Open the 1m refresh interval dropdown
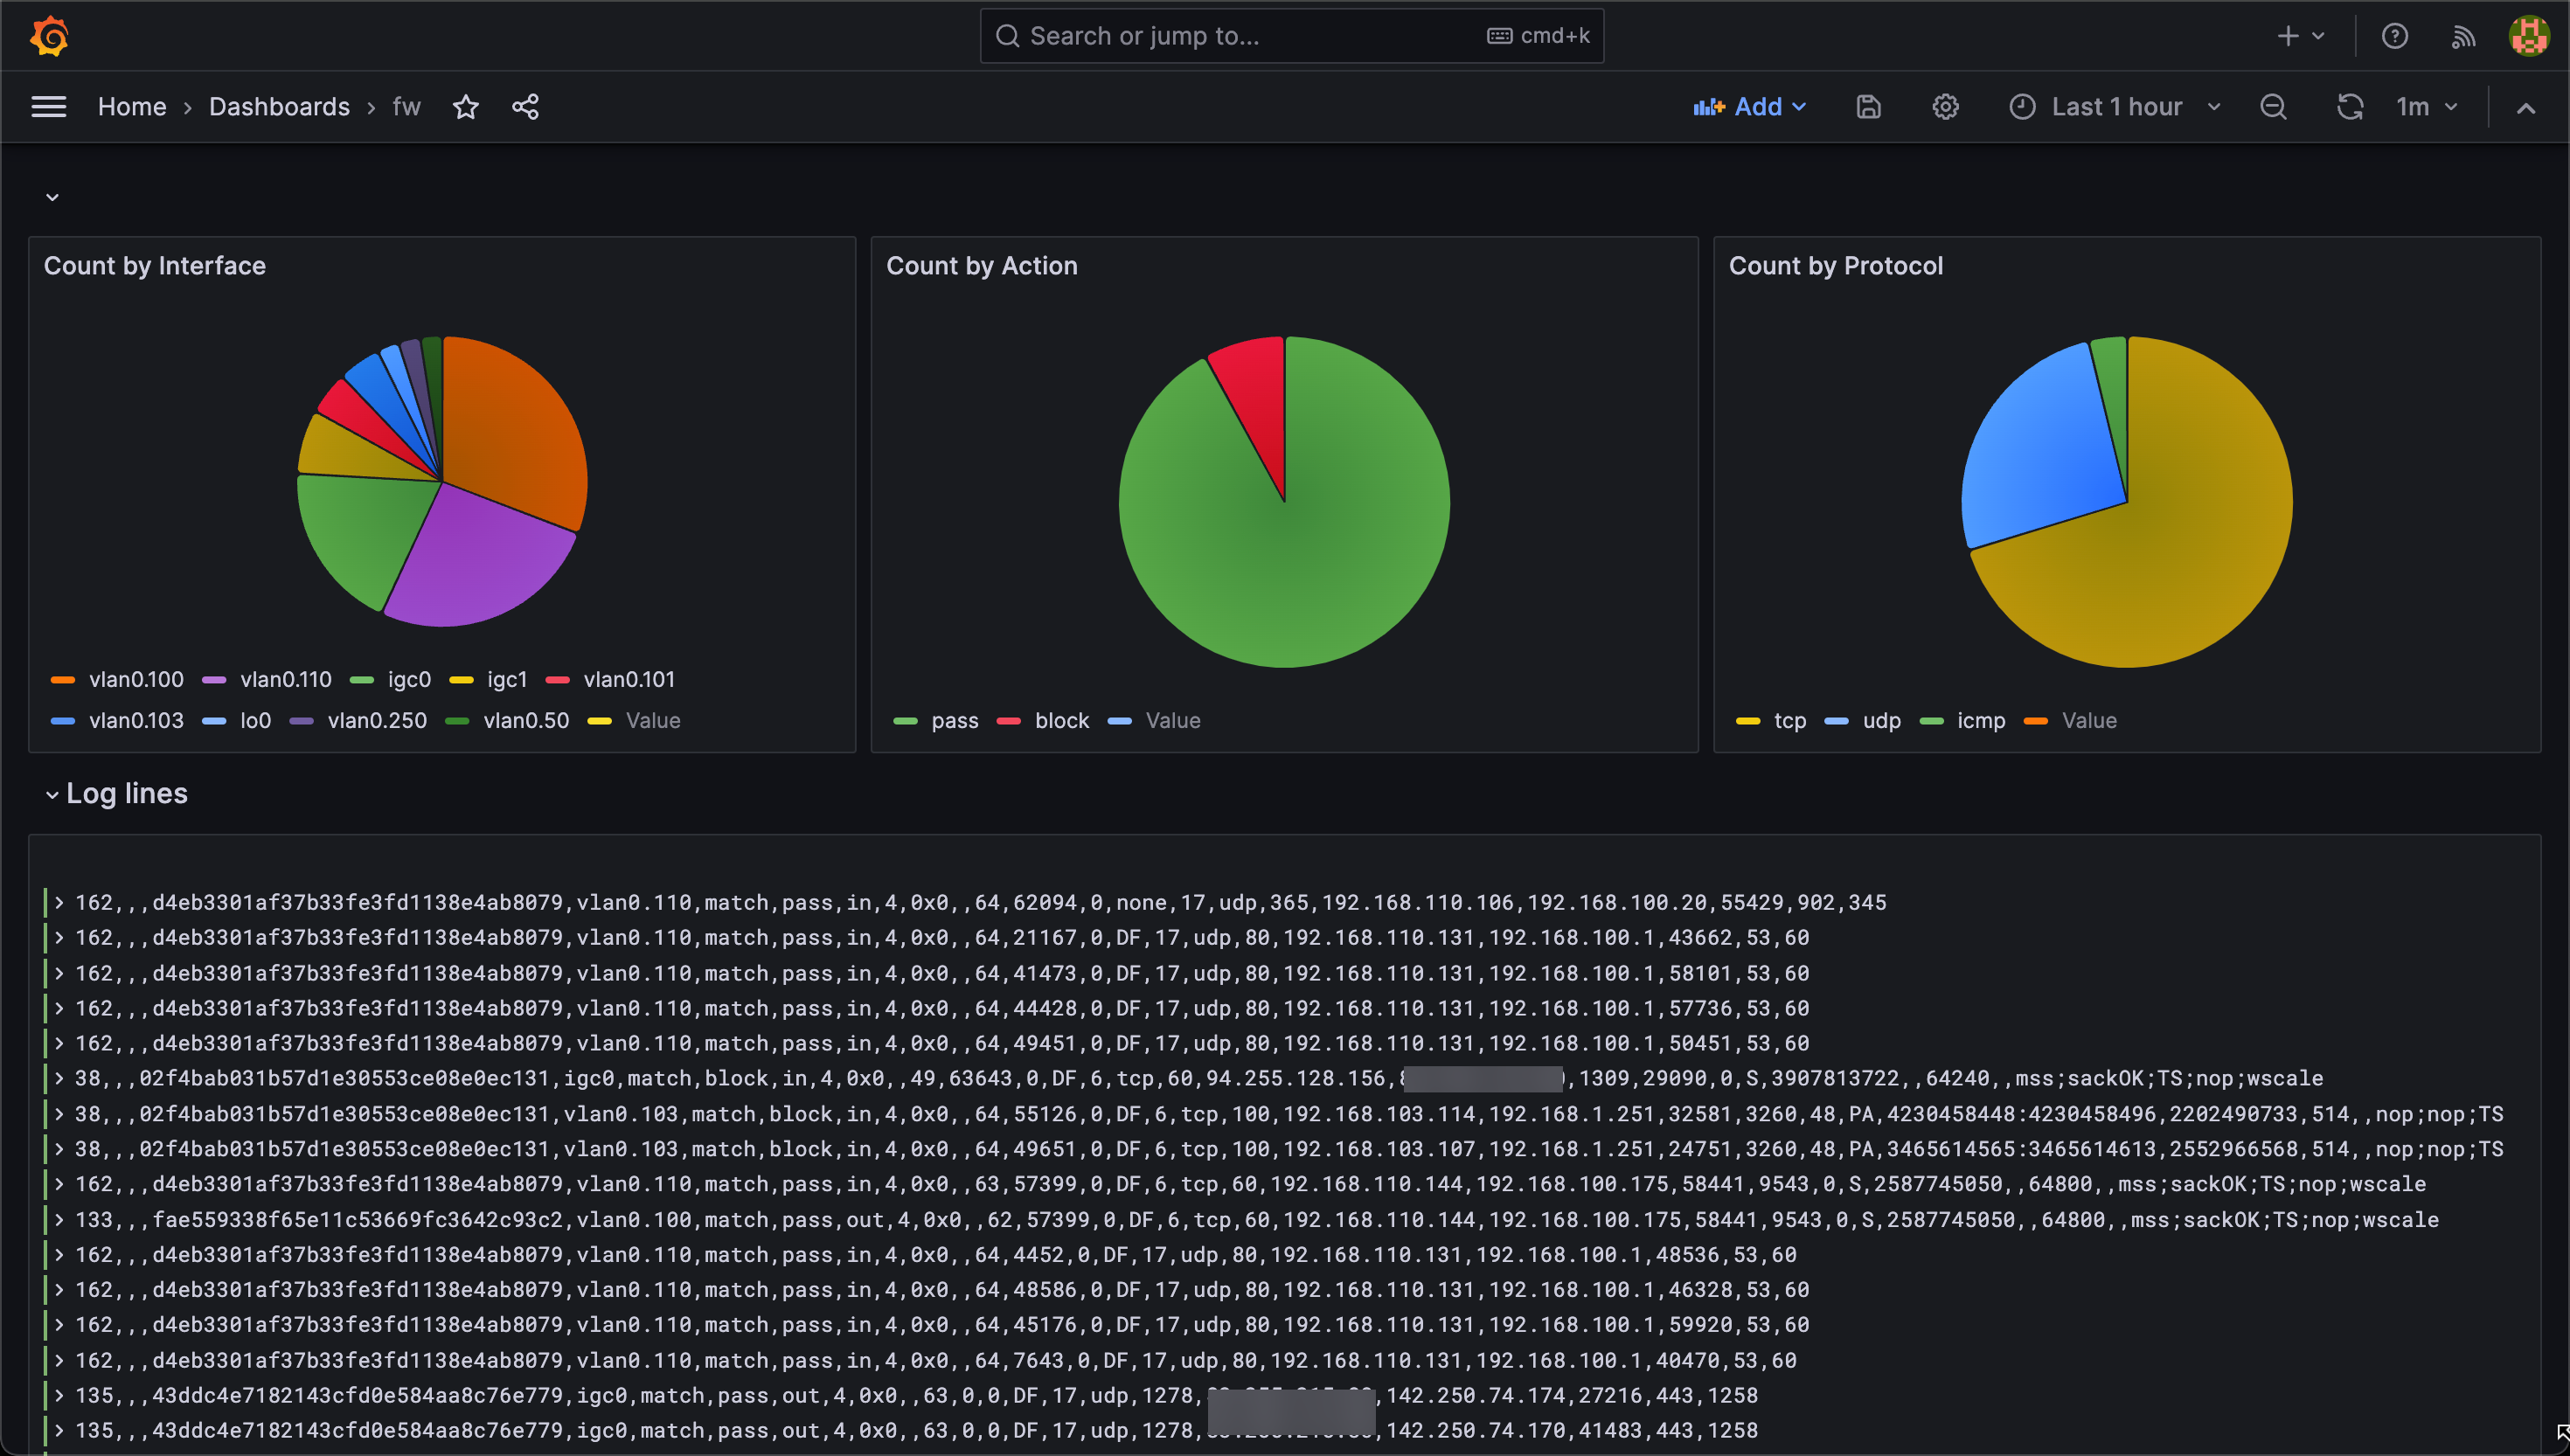The image size is (2570, 1456). click(2427, 107)
